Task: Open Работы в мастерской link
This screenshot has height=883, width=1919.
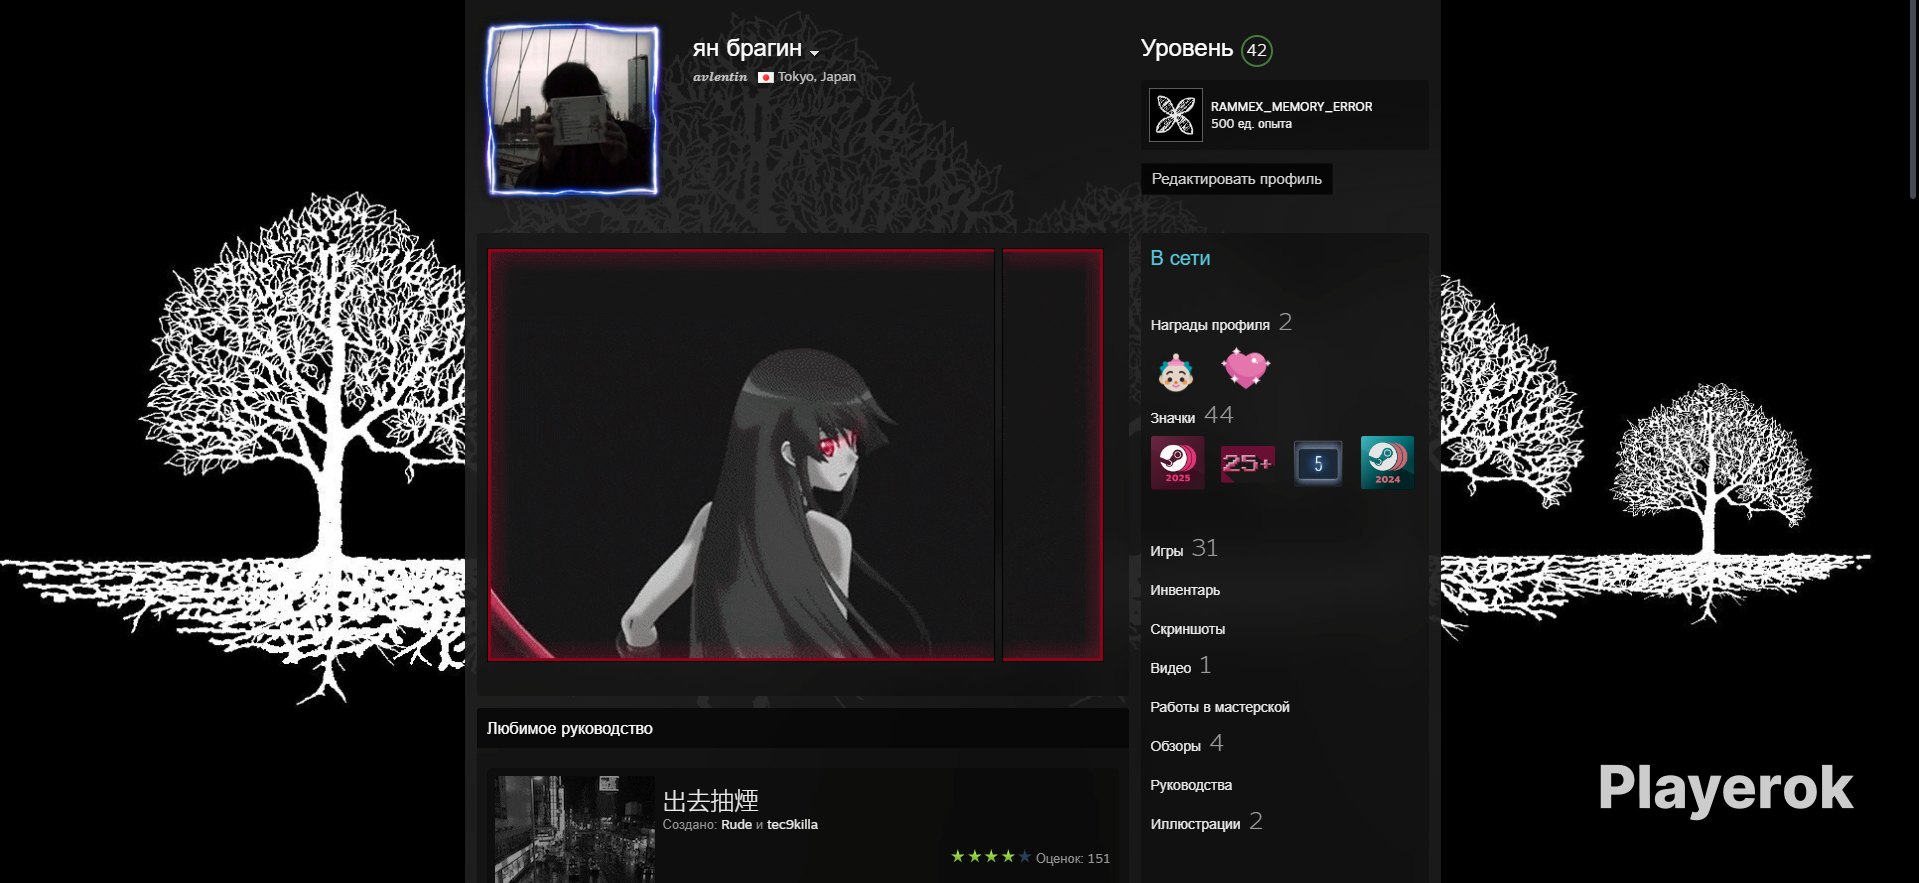Action: coord(1220,707)
